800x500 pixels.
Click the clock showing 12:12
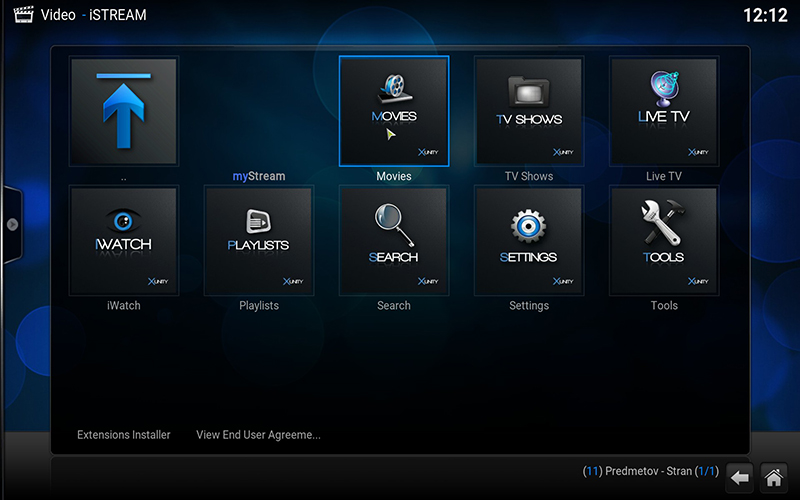(765, 16)
